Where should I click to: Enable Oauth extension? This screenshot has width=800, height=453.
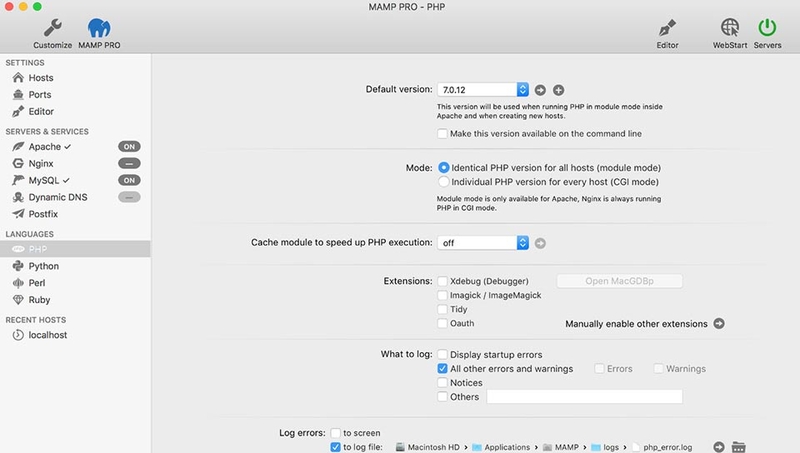(x=442, y=323)
